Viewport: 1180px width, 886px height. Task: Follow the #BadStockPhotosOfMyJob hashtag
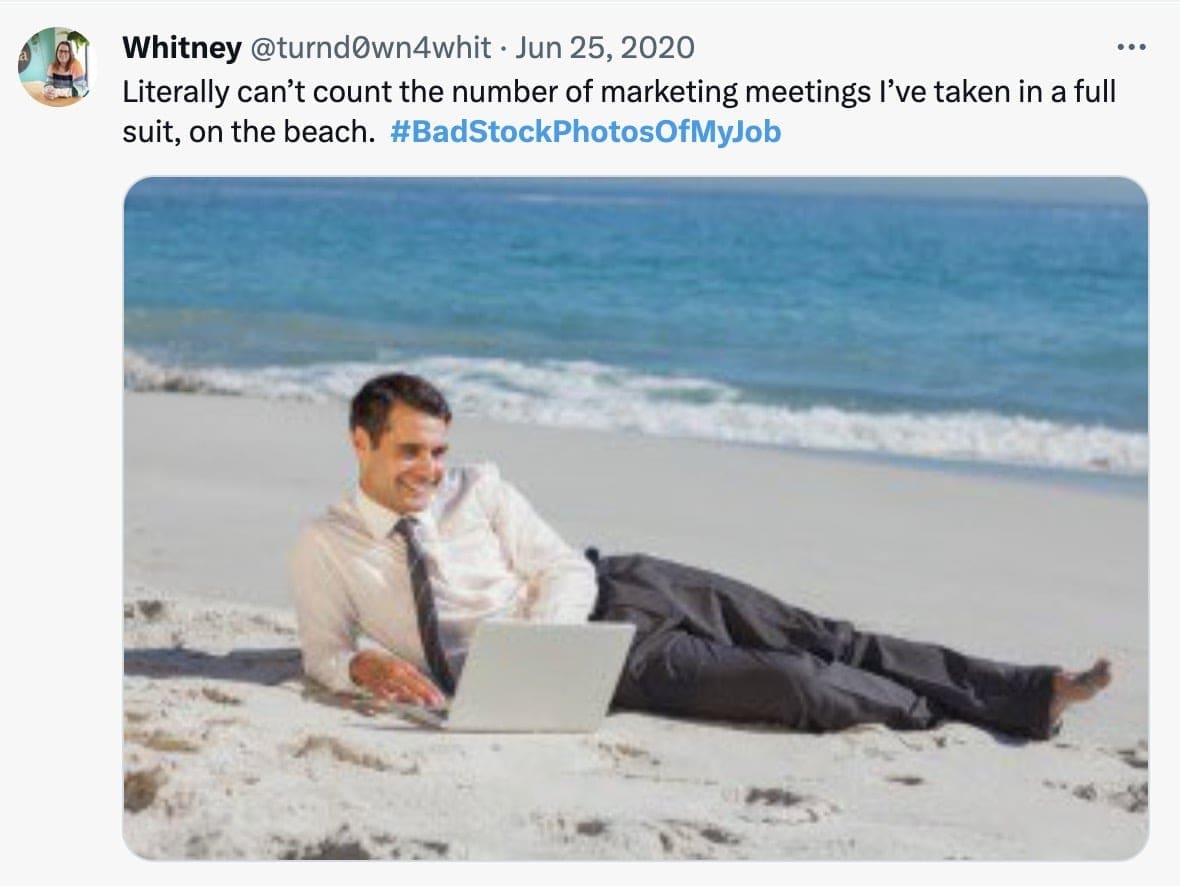tap(585, 131)
